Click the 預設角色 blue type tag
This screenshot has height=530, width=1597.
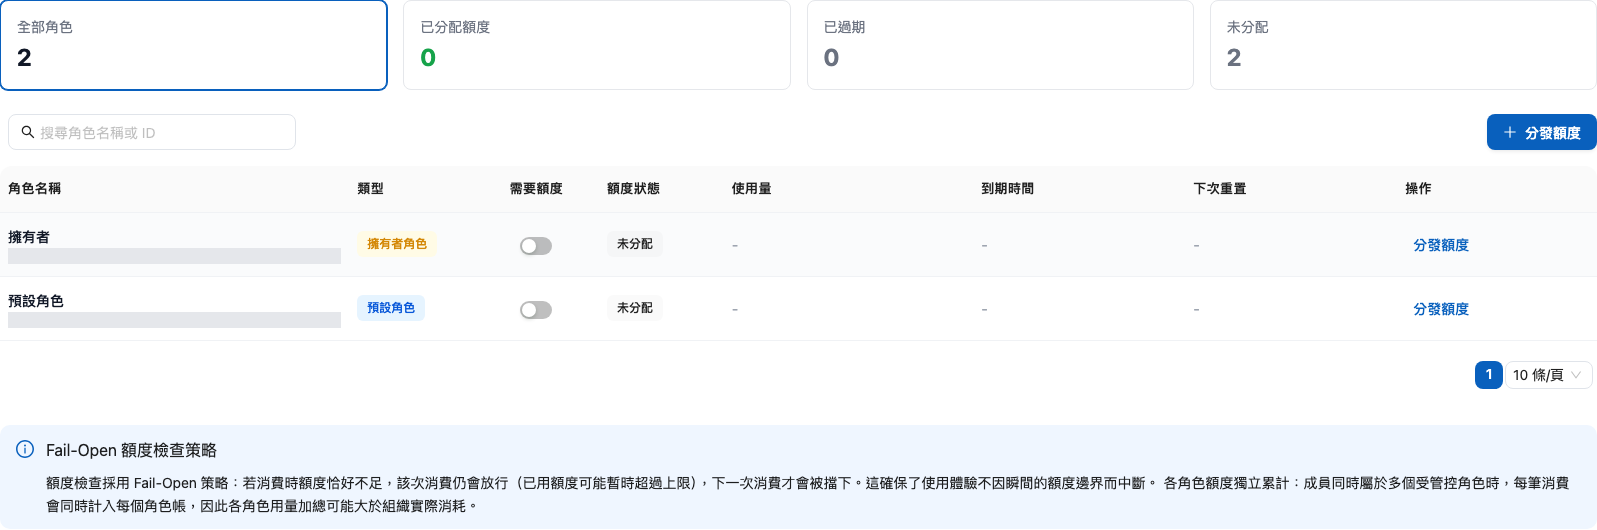coord(391,308)
